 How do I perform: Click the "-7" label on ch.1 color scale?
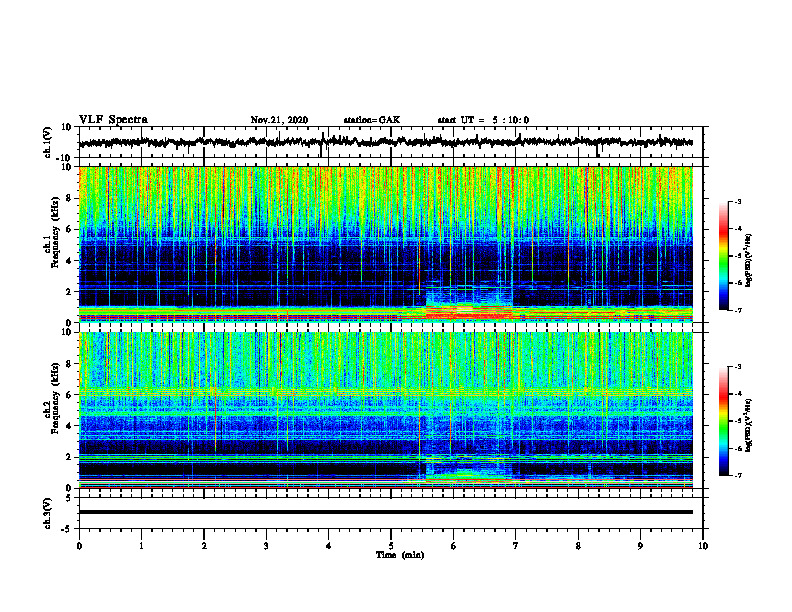(x=738, y=310)
